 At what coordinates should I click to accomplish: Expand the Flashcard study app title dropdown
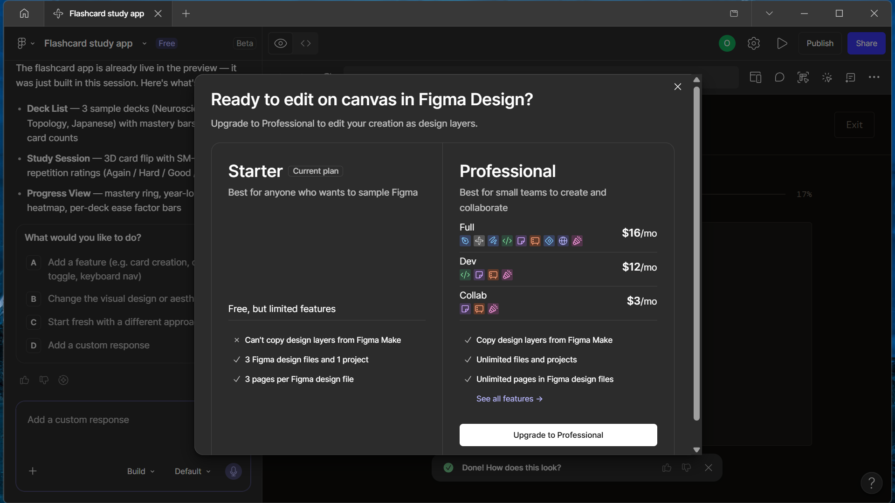(144, 43)
